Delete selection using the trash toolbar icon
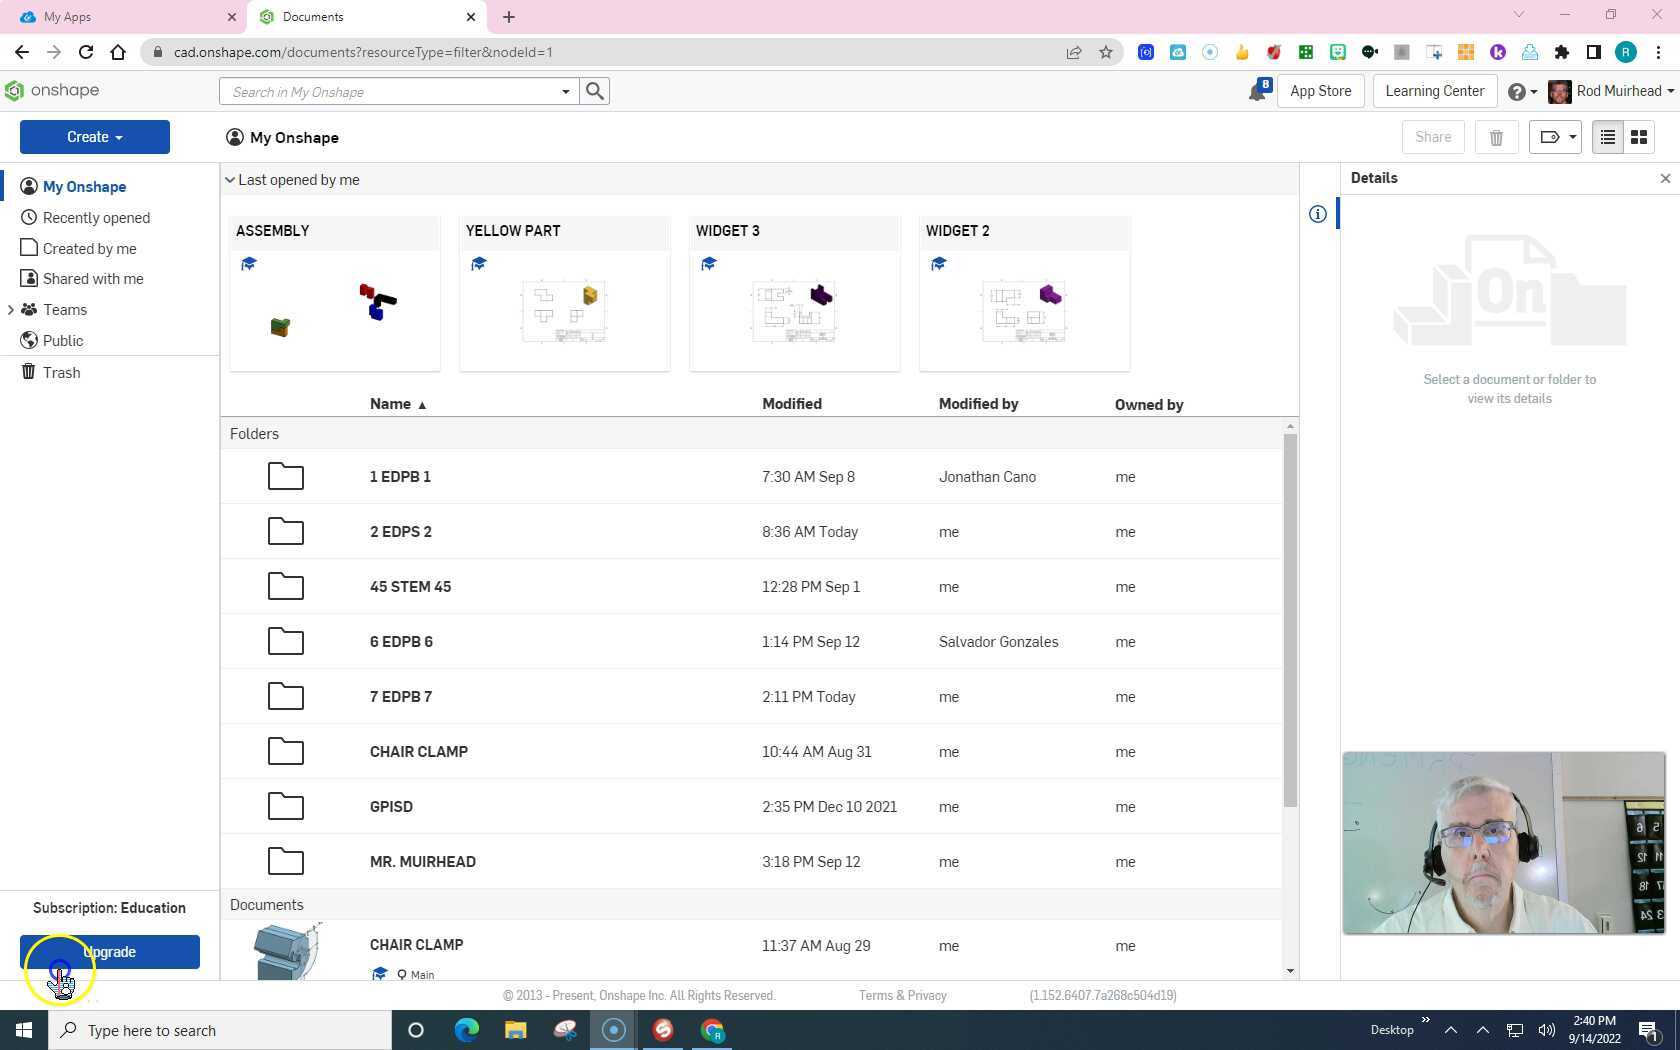 click(x=1496, y=137)
